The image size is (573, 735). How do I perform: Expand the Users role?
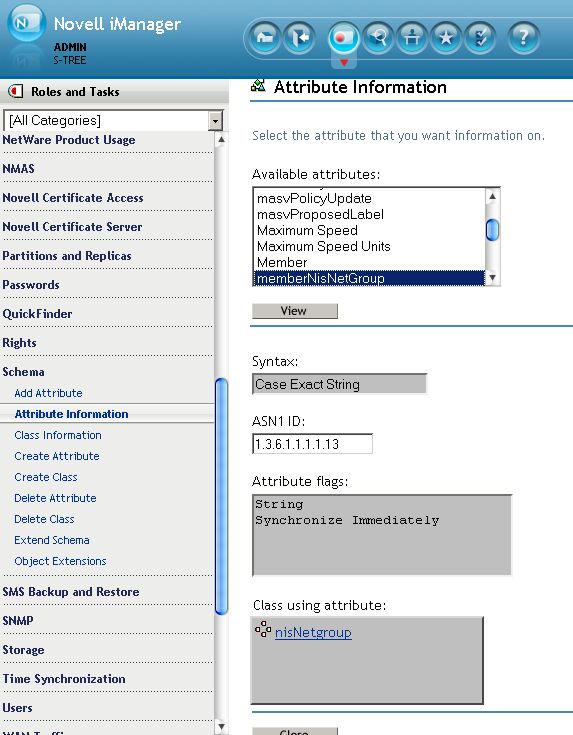pyautogui.click(x=17, y=708)
